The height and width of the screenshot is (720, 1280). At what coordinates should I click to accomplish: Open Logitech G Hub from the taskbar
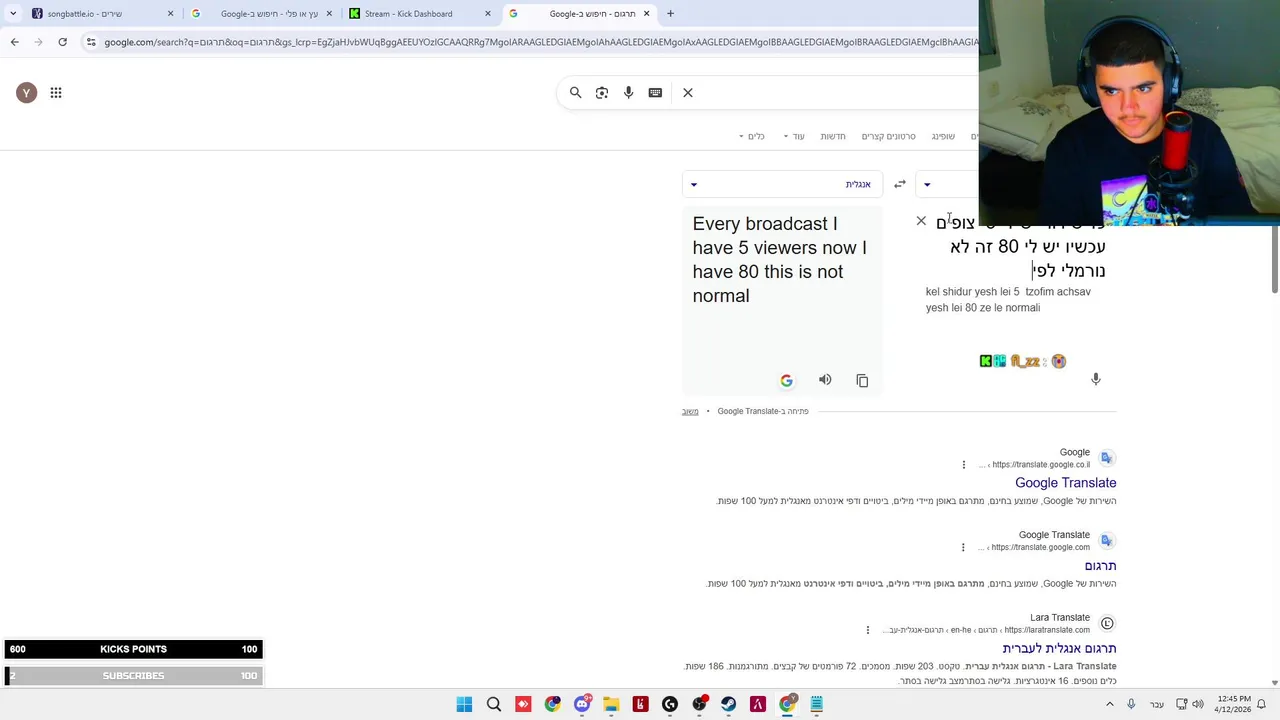670,704
